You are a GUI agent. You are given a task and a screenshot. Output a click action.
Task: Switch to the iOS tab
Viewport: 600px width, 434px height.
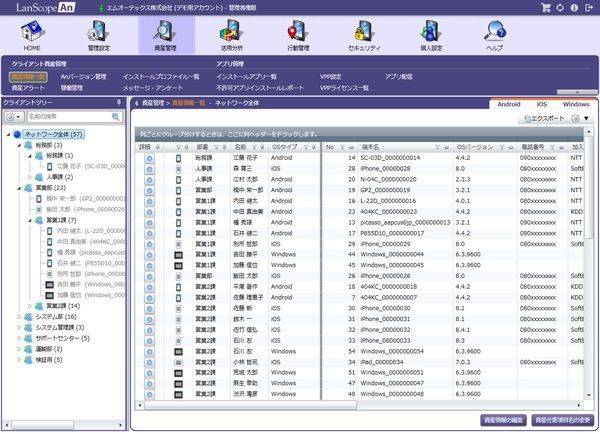coord(543,103)
